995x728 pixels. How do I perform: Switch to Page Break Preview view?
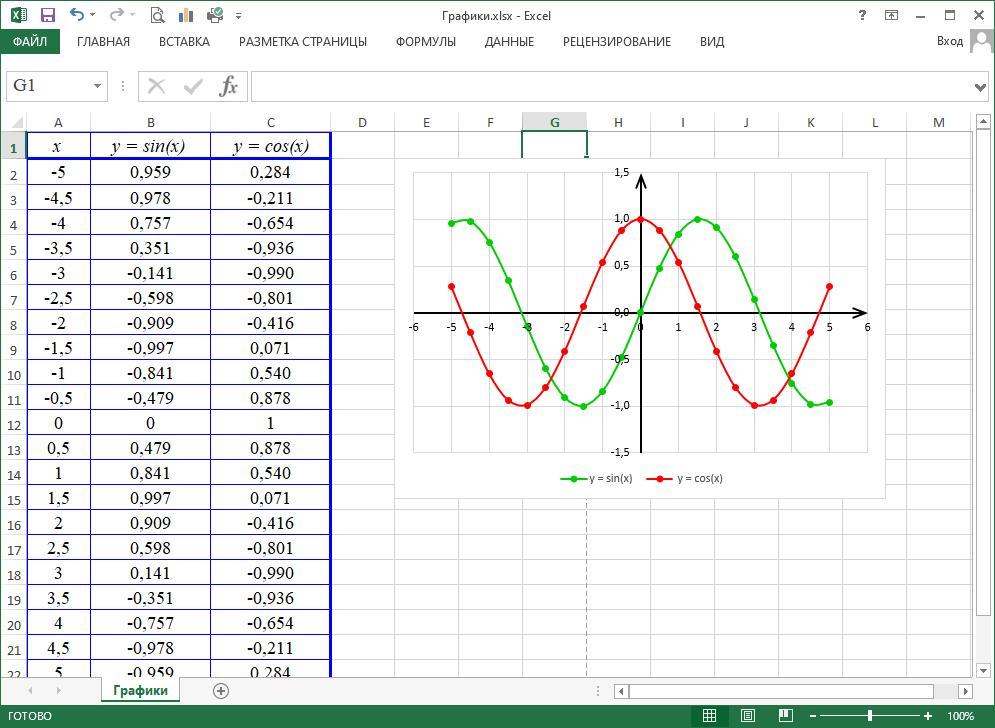point(785,716)
